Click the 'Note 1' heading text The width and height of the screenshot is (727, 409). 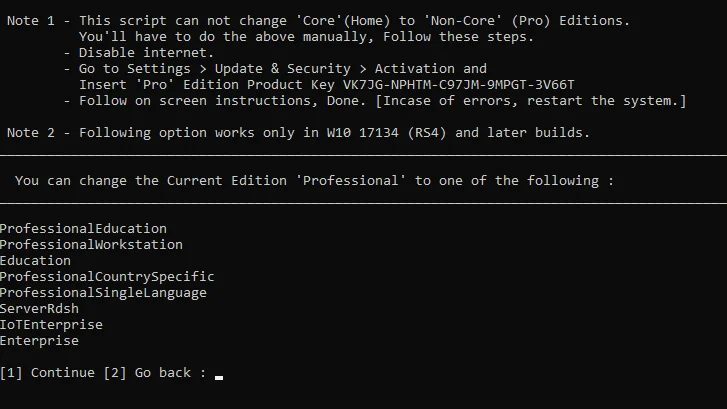(x=31, y=21)
